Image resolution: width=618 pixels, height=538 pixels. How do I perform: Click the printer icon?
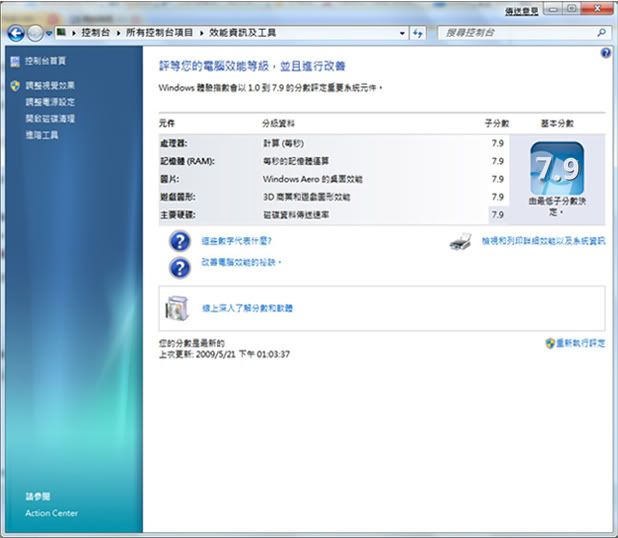461,242
